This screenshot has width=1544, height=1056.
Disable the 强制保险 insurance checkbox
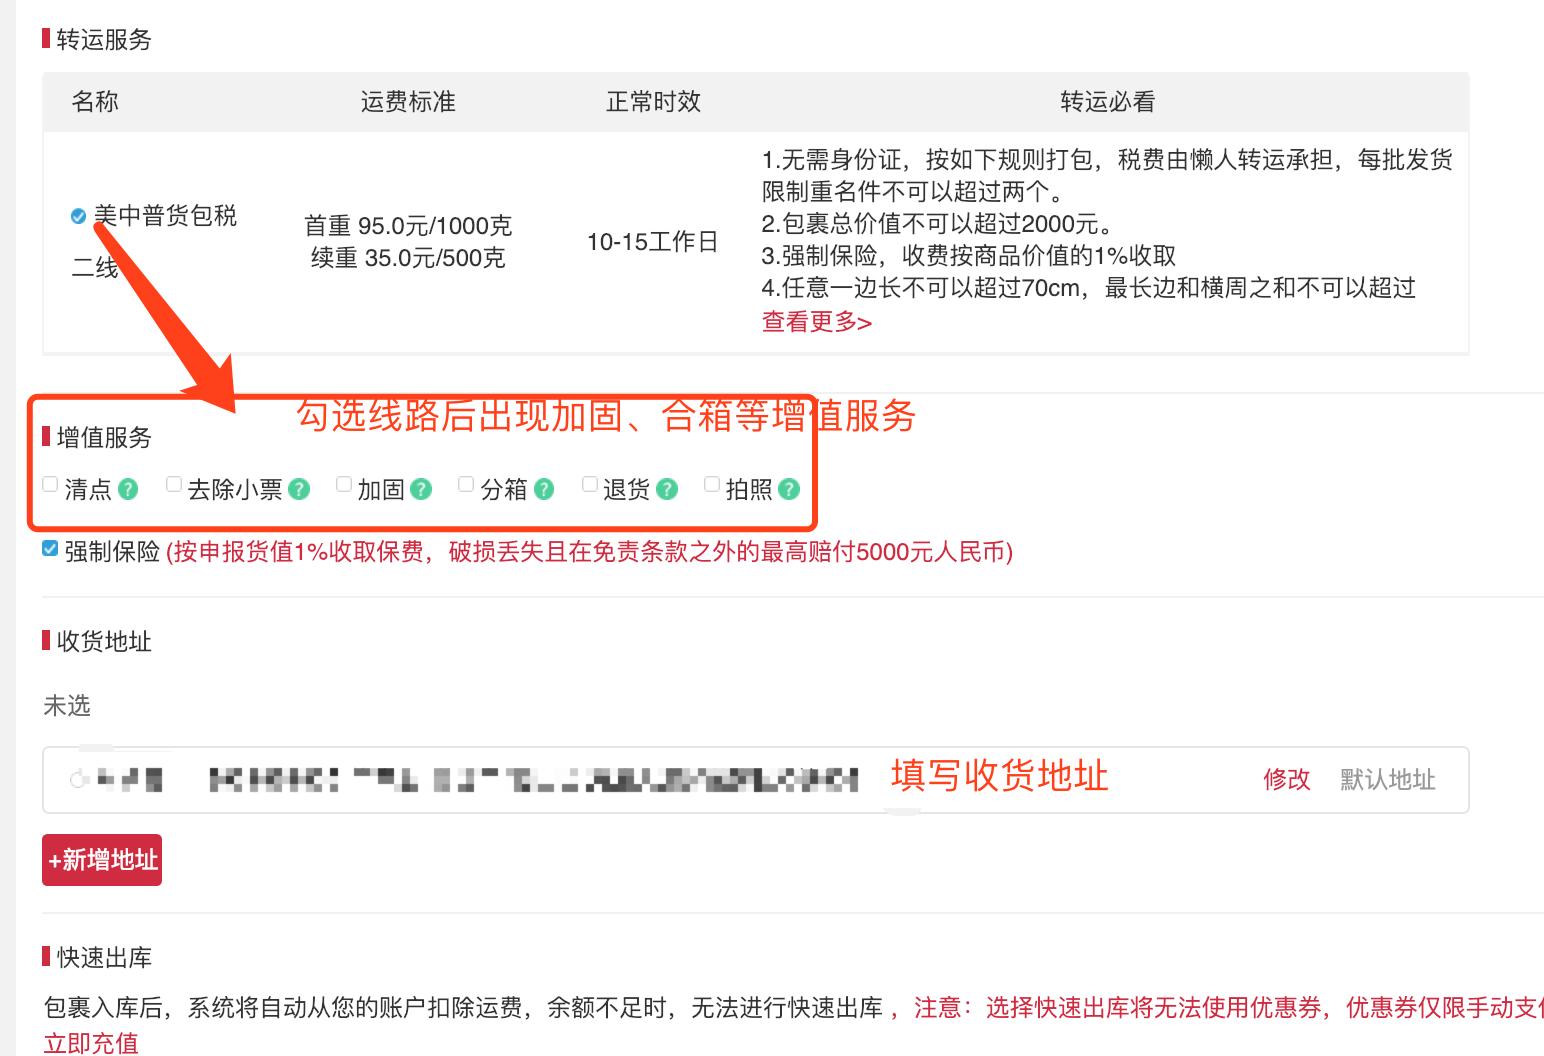point(48,548)
